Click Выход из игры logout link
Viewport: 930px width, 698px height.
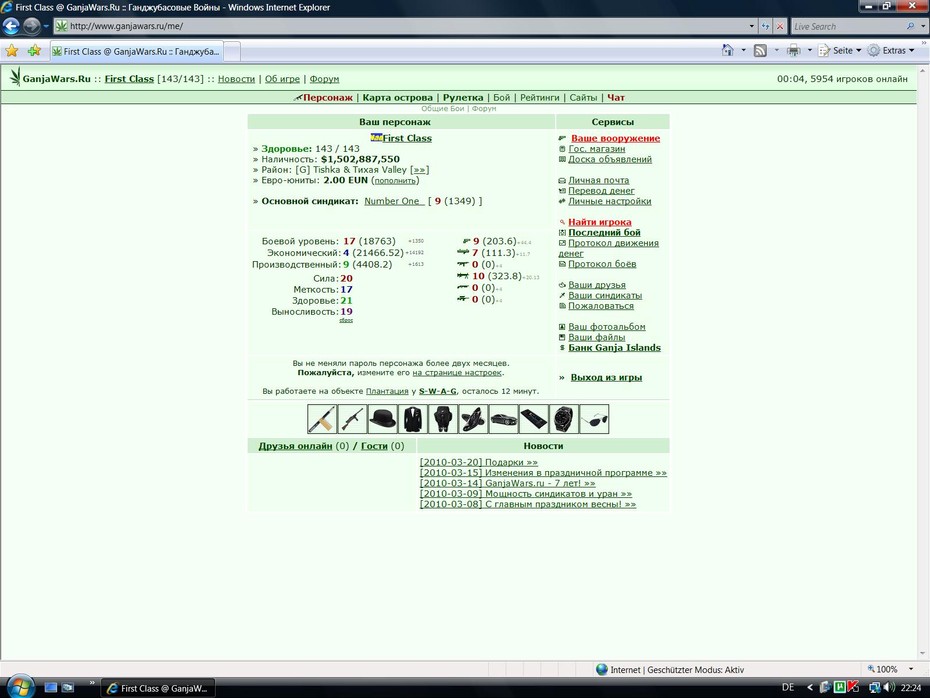pos(606,377)
